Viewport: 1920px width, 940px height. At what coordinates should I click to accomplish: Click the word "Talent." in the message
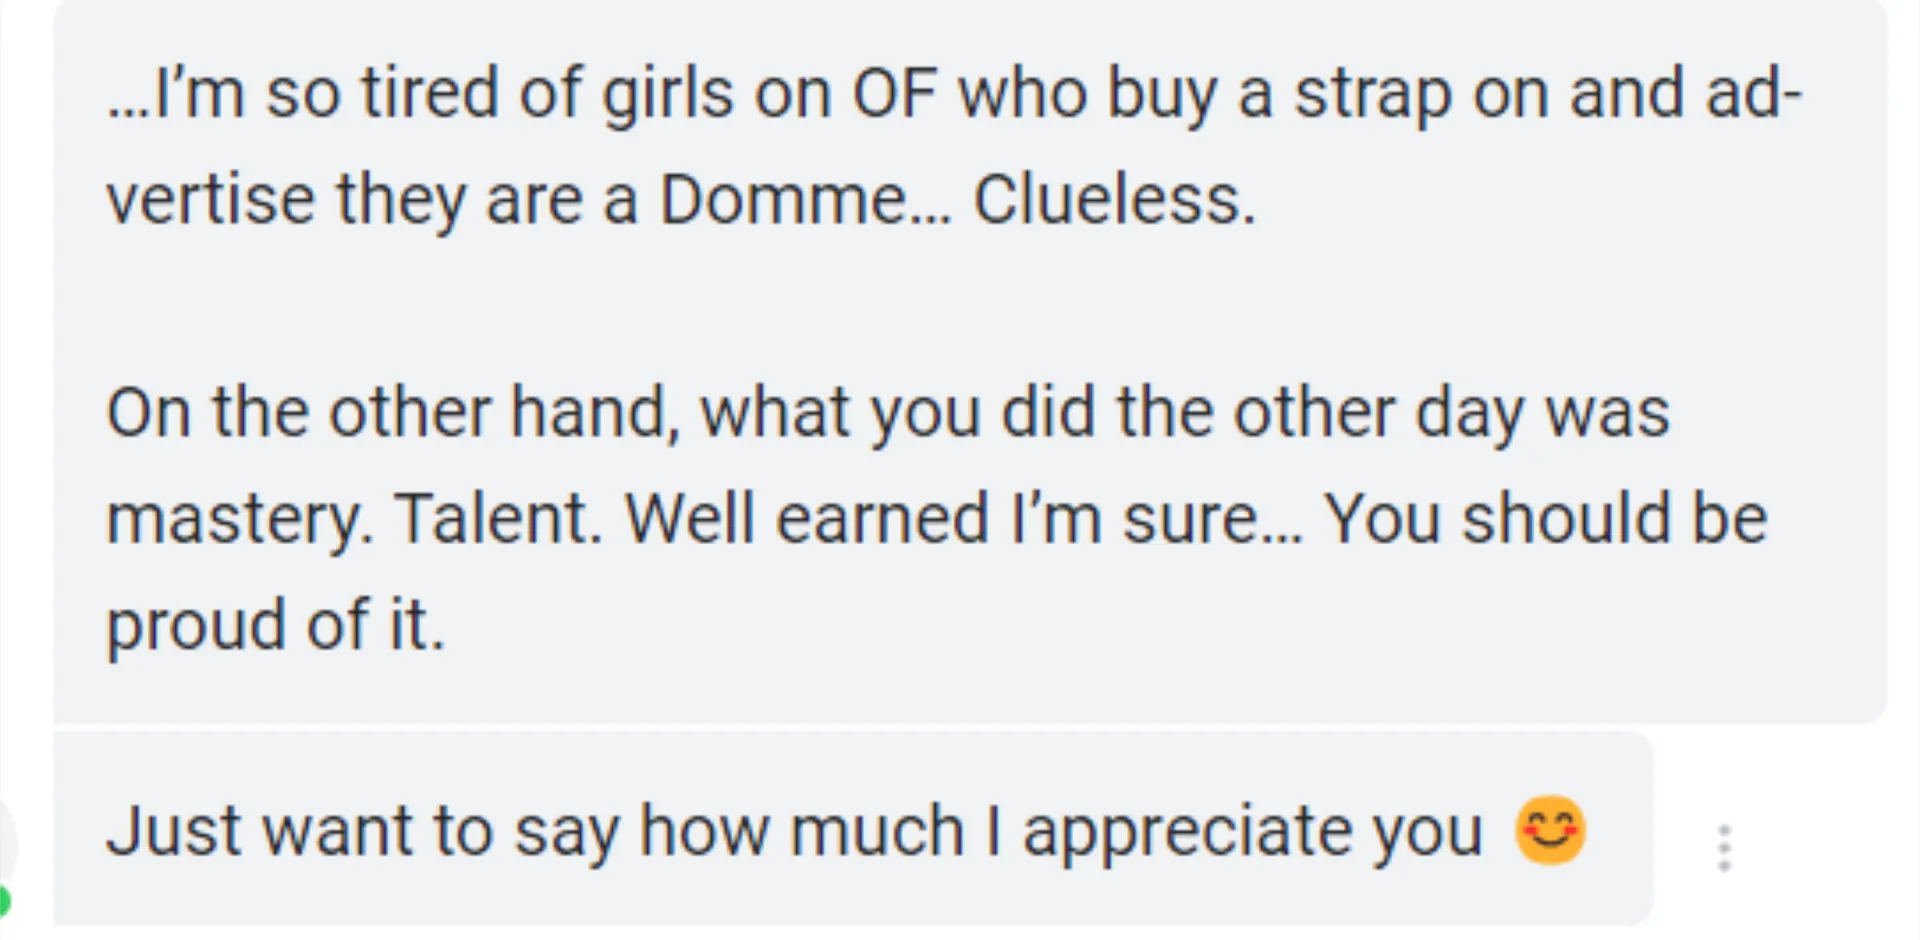499,519
